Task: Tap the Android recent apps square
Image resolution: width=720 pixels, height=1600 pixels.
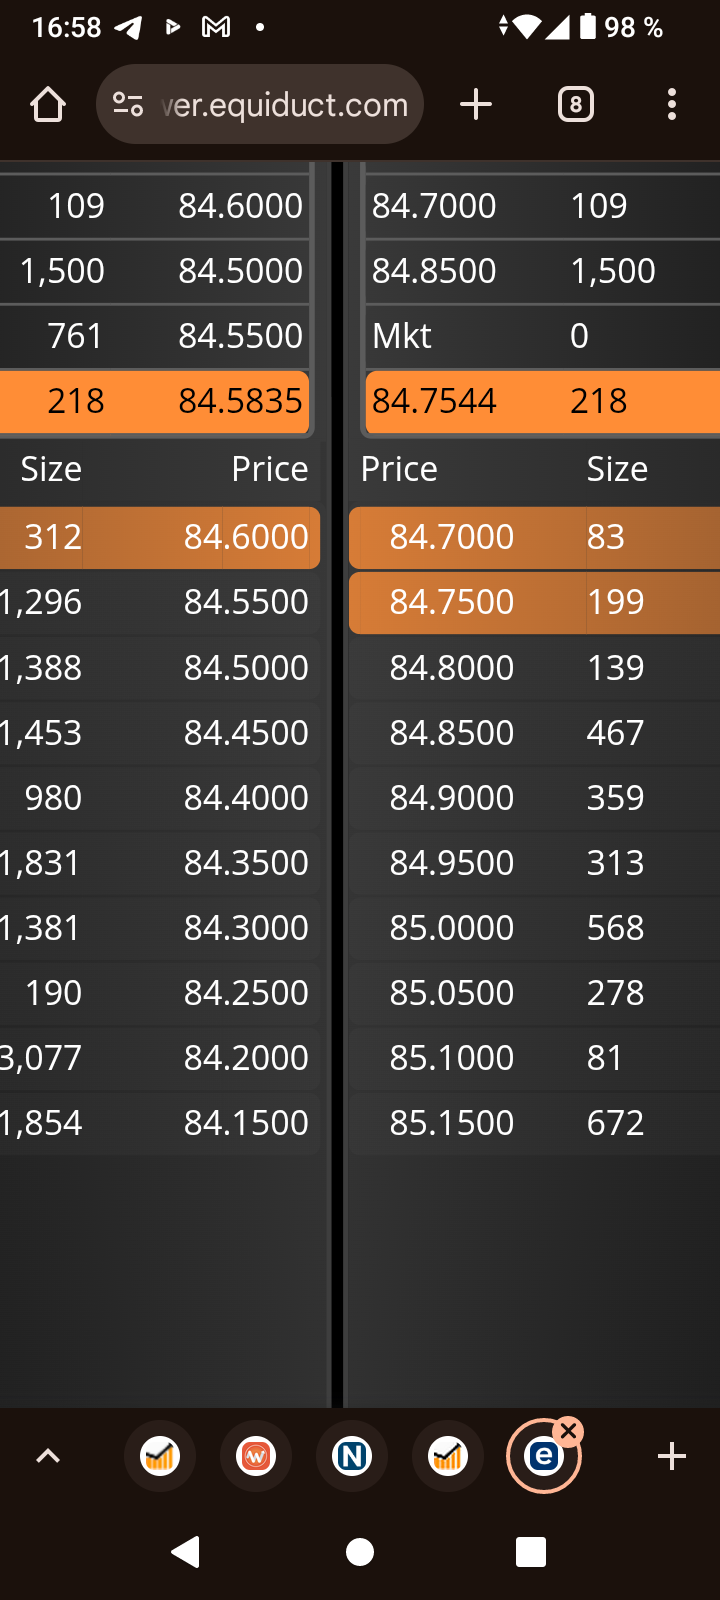Action: pos(531,1552)
